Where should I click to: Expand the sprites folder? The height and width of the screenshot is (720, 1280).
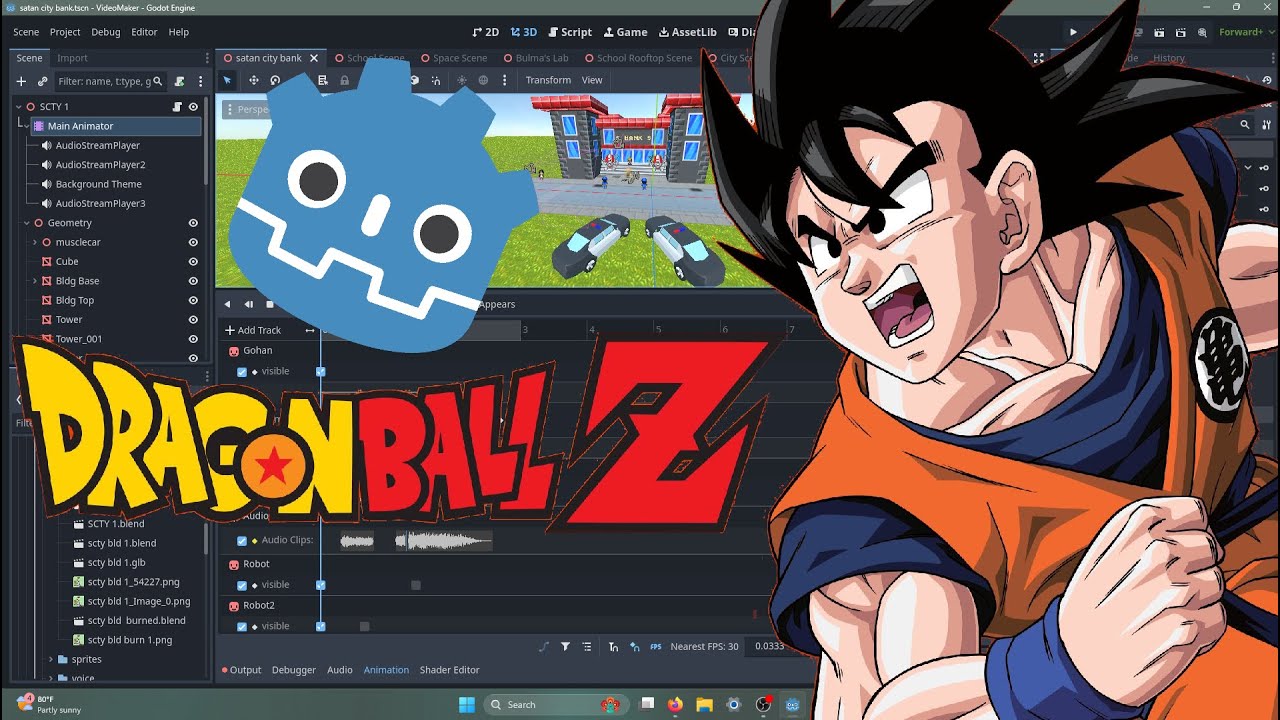click(x=50, y=659)
